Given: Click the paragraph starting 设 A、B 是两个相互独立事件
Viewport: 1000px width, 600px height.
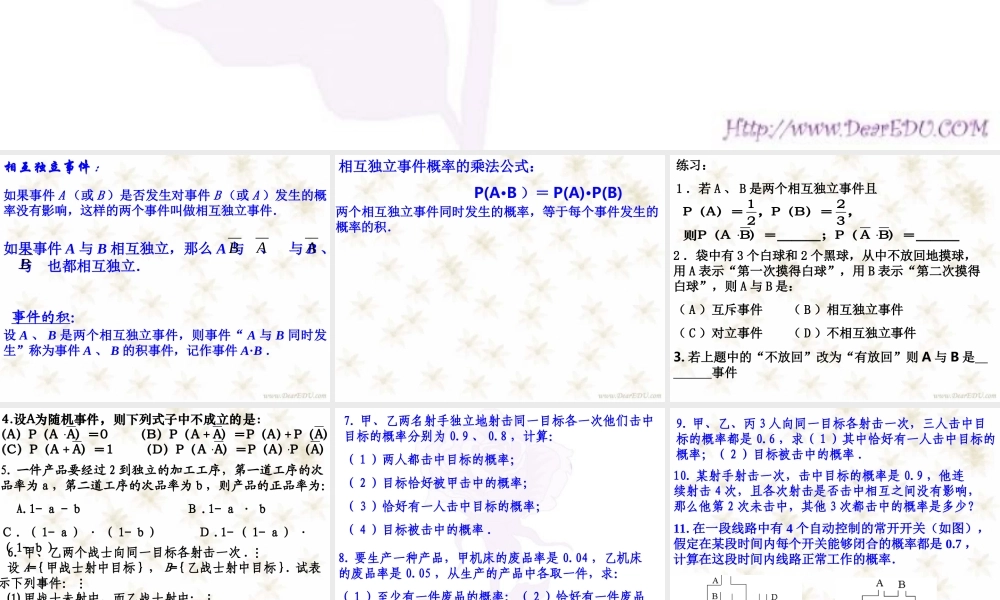Looking at the screenshot, I should [165, 342].
